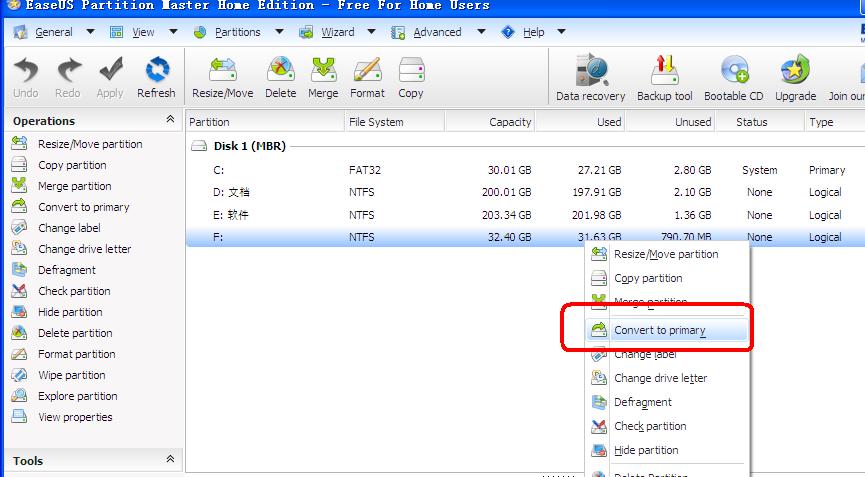Image resolution: width=865 pixels, height=477 pixels.
Task: Refresh the disk list
Action: [x=157, y=71]
